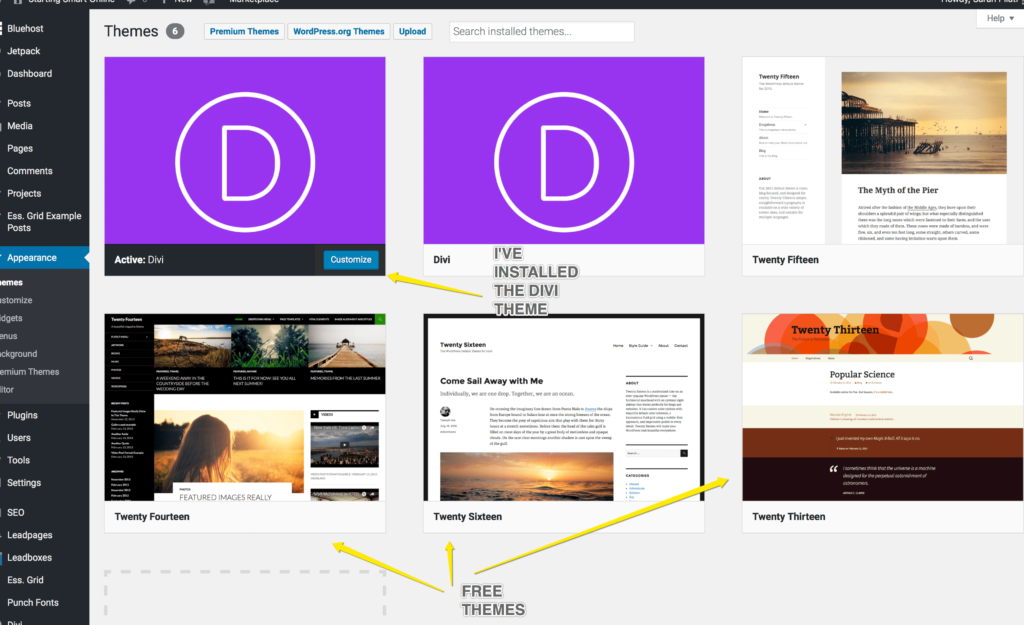Open the Users sidebar menu

(x=18, y=438)
